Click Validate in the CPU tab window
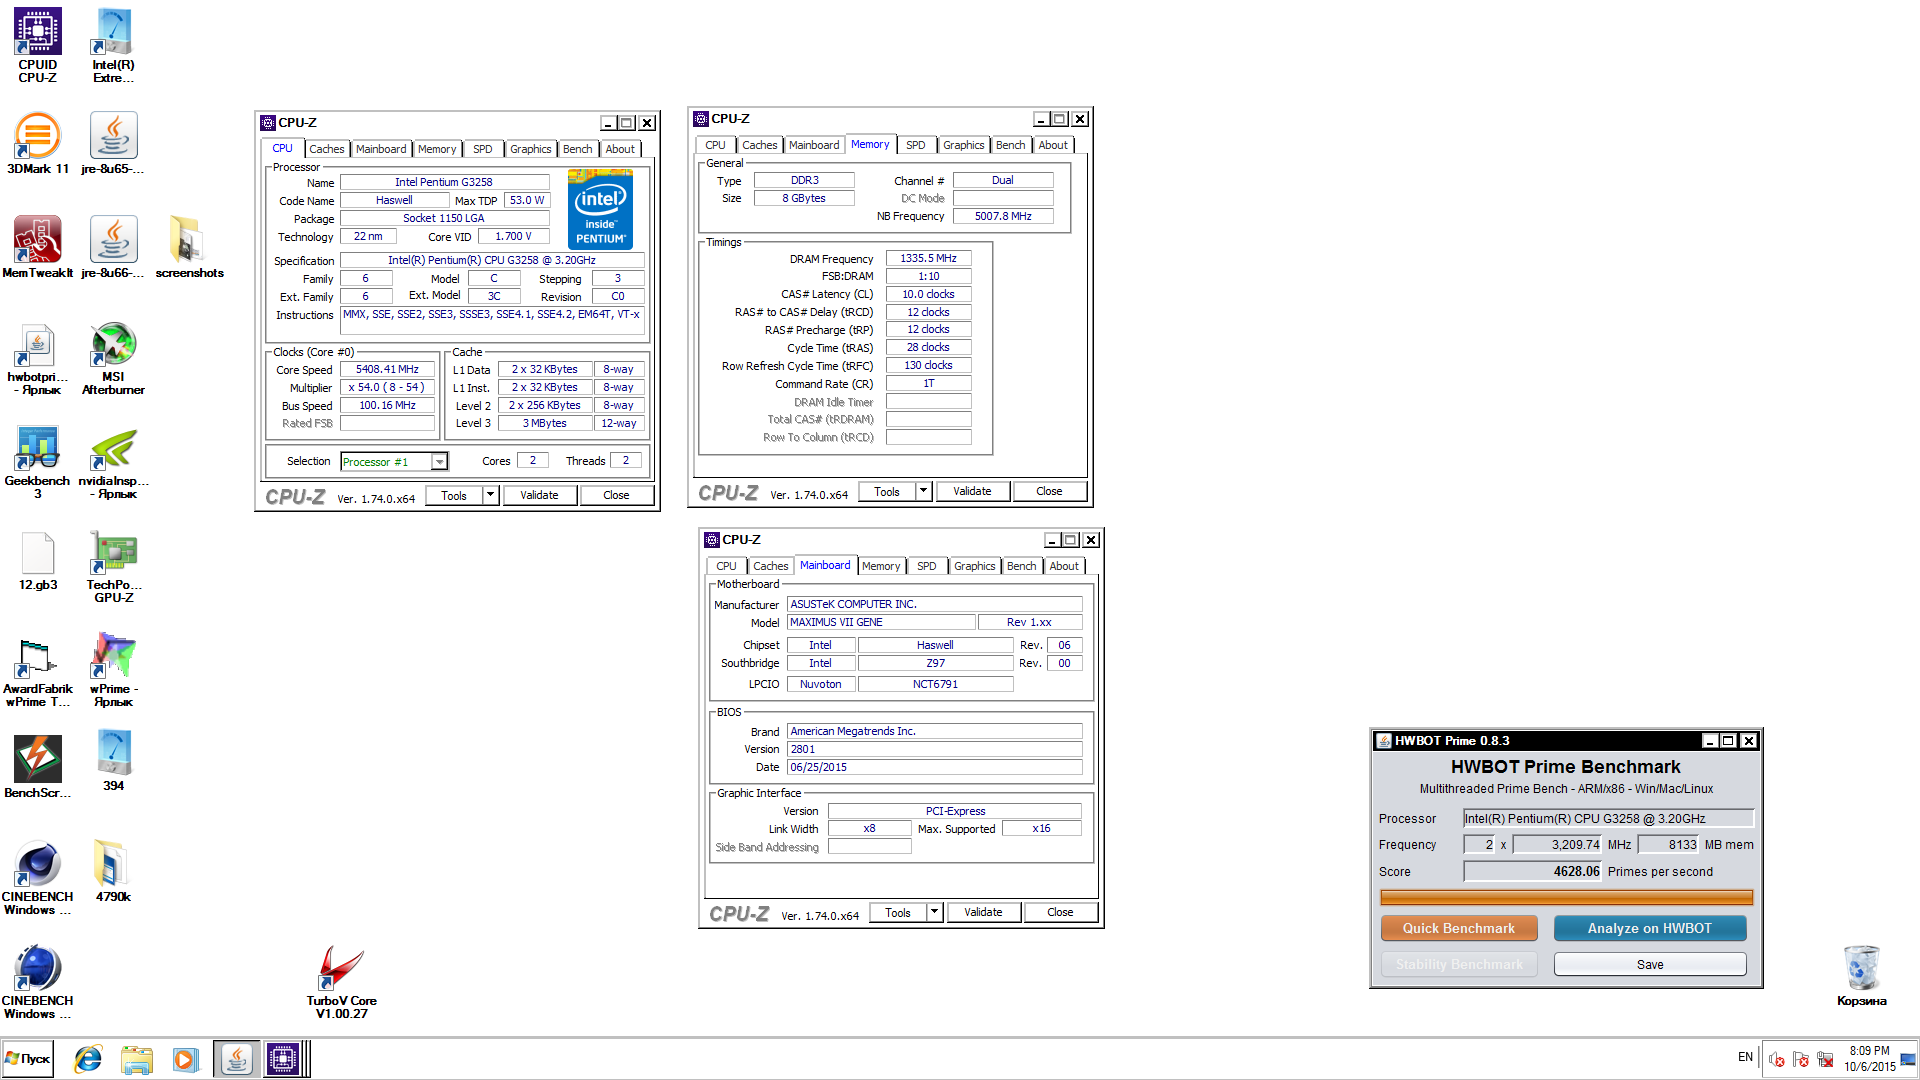1920x1080 pixels. tap(539, 495)
